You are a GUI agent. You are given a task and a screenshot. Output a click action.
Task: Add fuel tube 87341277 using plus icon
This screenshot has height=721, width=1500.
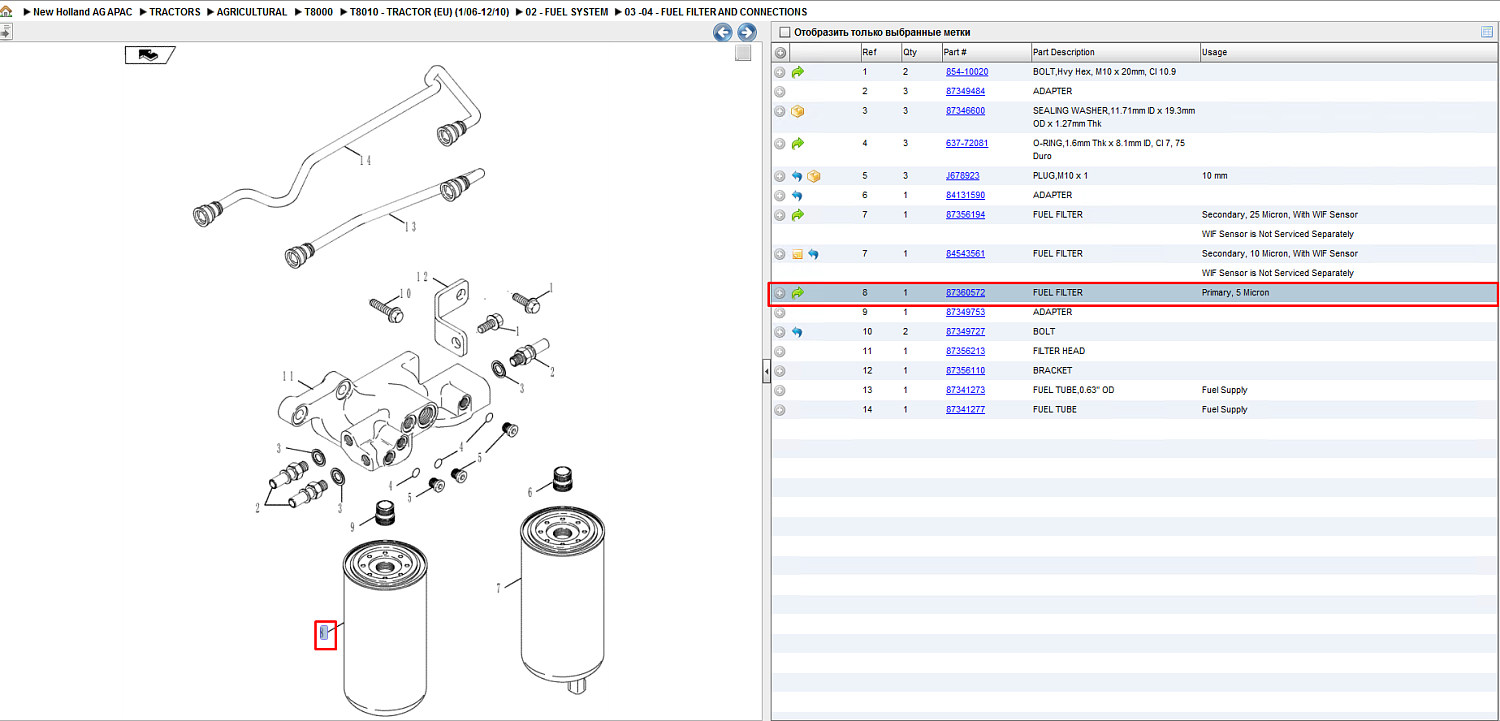coord(780,410)
